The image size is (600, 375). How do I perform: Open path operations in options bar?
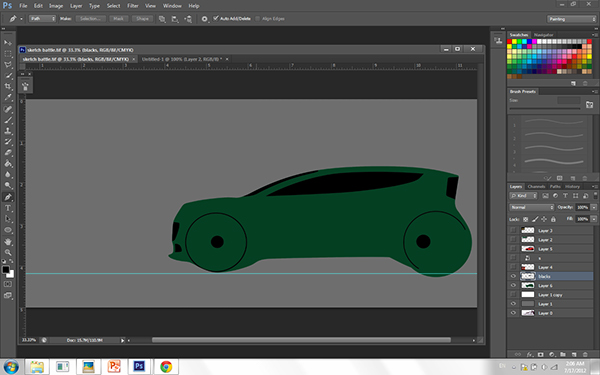click(162, 19)
